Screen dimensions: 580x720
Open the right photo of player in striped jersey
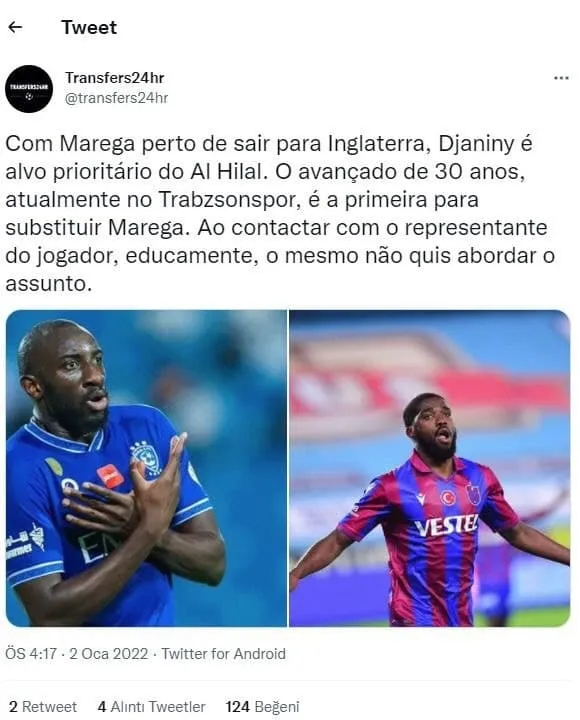tap(430, 468)
